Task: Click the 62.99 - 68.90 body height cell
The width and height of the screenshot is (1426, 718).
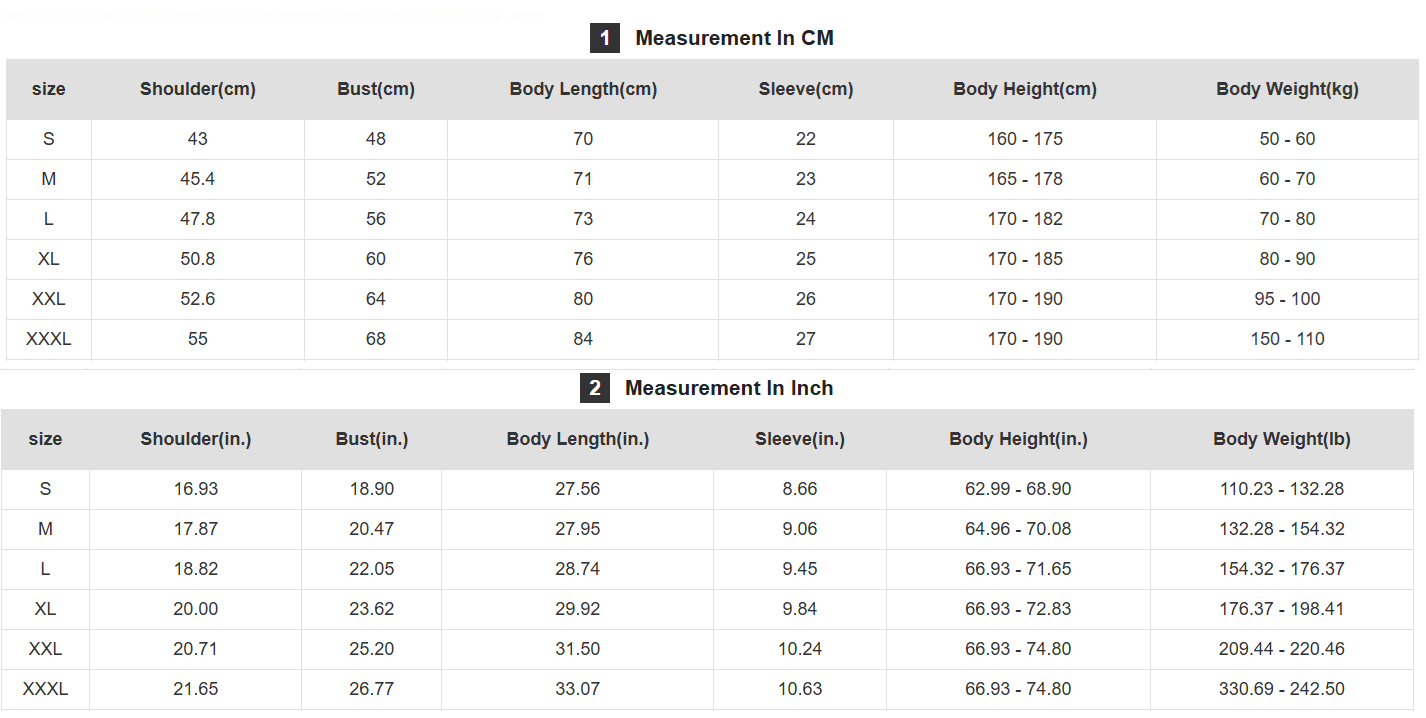Action: tap(1018, 489)
